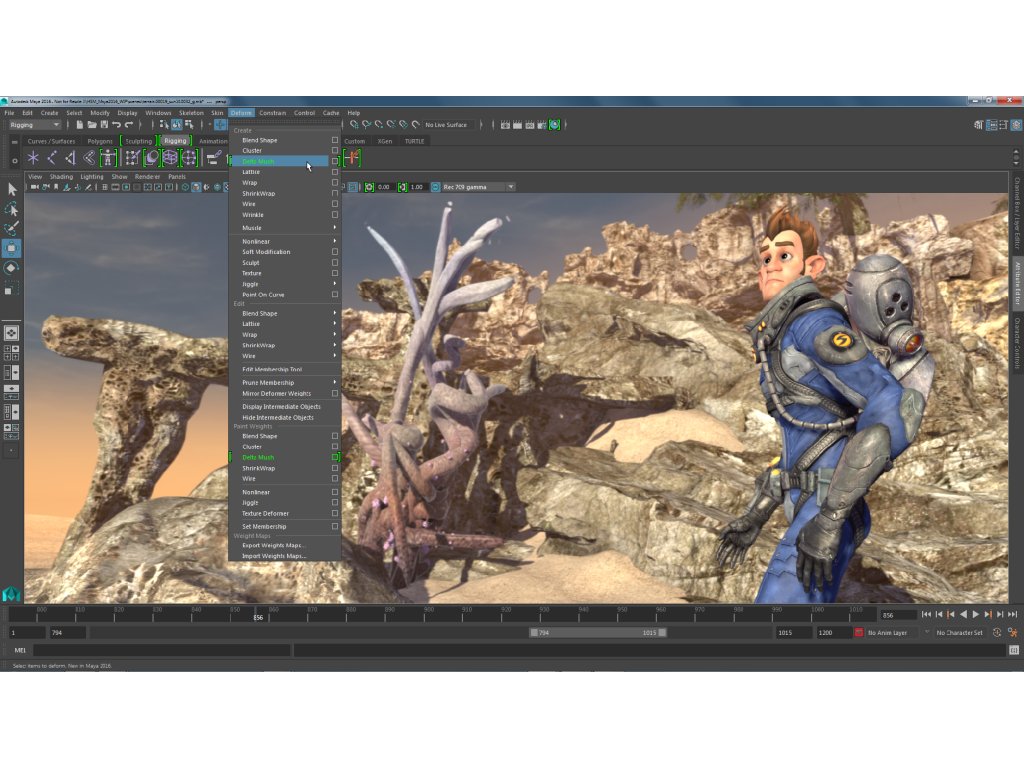
Task: Open the Rigging menu set dropdown
Action: coord(35,125)
